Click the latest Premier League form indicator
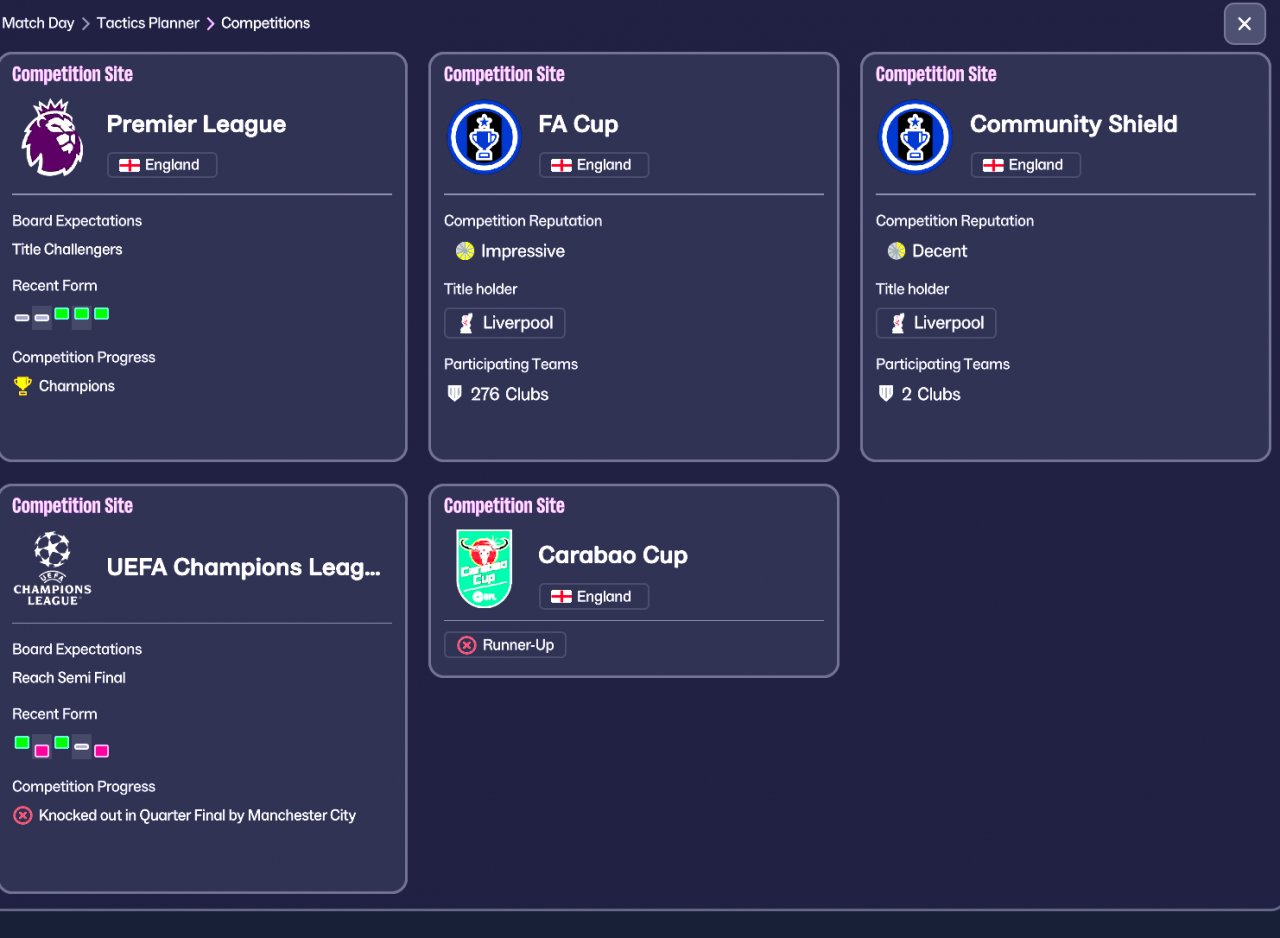The width and height of the screenshot is (1280, 938). click(x=101, y=314)
